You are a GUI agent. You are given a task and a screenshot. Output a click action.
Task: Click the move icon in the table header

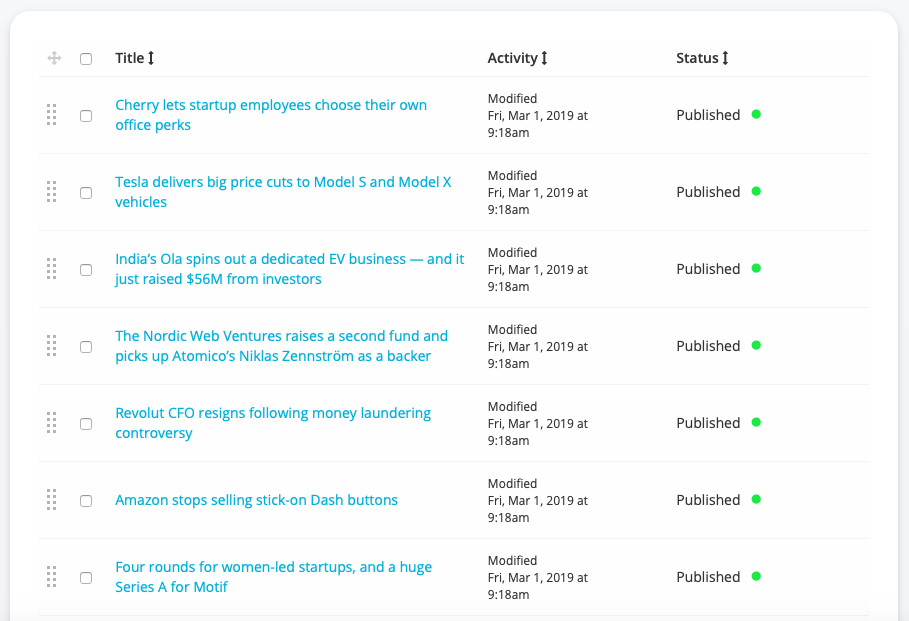pyautogui.click(x=54, y=59)
